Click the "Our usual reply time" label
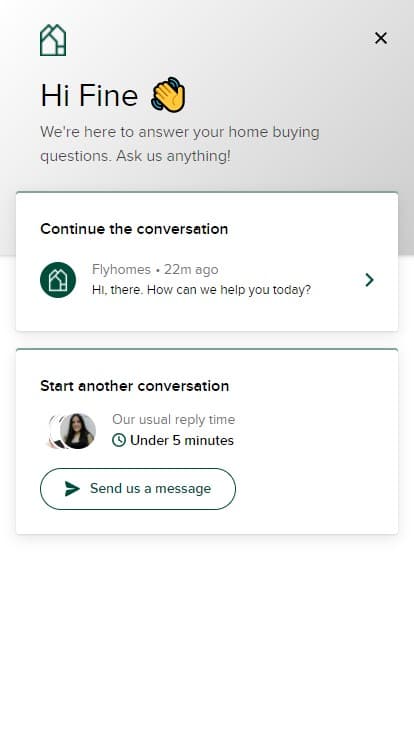 173,420
